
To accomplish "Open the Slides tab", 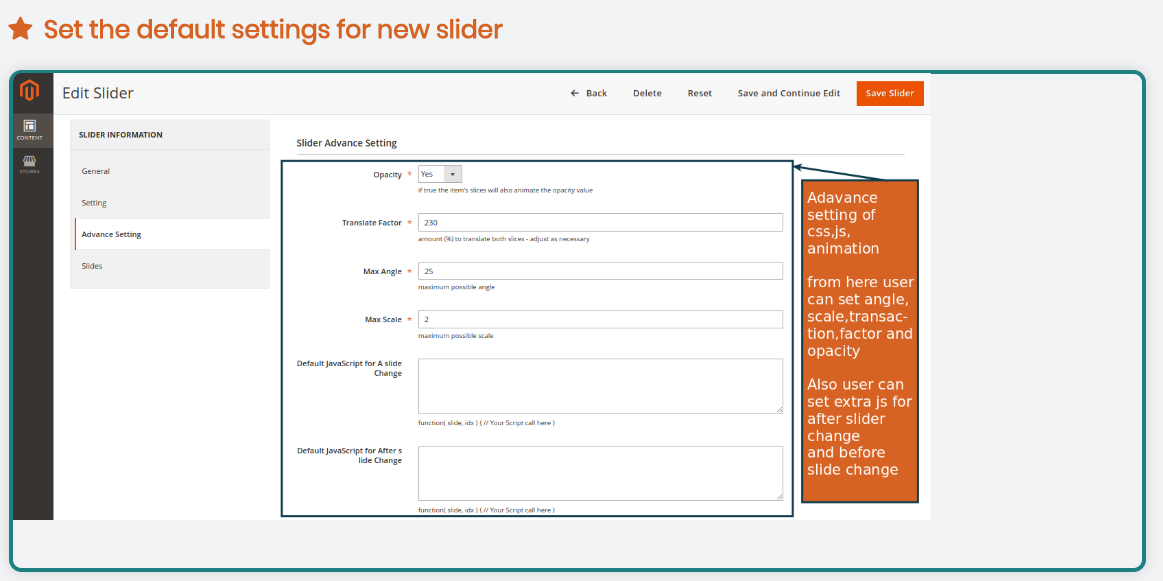I will (92, 266).
